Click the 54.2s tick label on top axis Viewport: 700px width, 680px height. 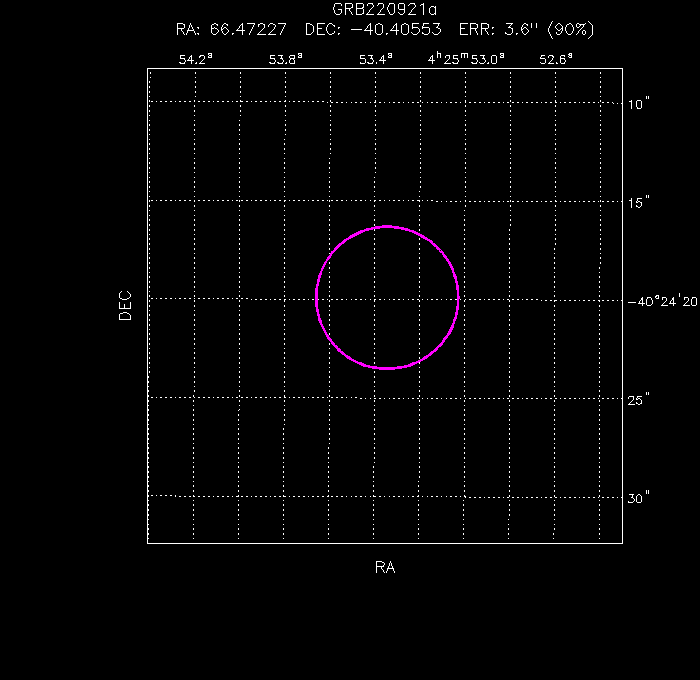point(196,60)
